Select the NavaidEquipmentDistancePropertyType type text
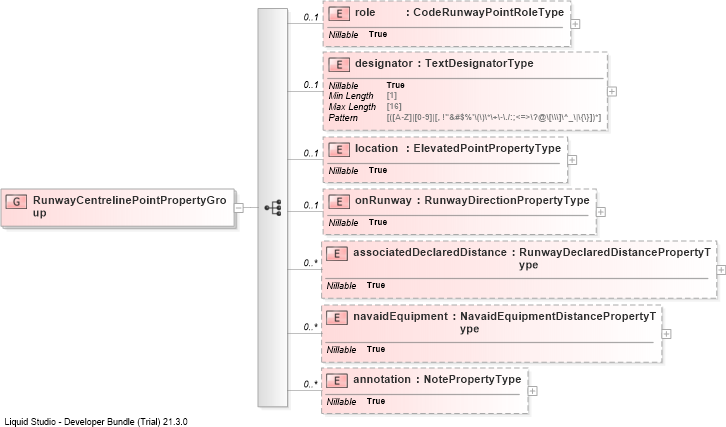The height and width of the screenshot is (427, 726). (558, 322)
